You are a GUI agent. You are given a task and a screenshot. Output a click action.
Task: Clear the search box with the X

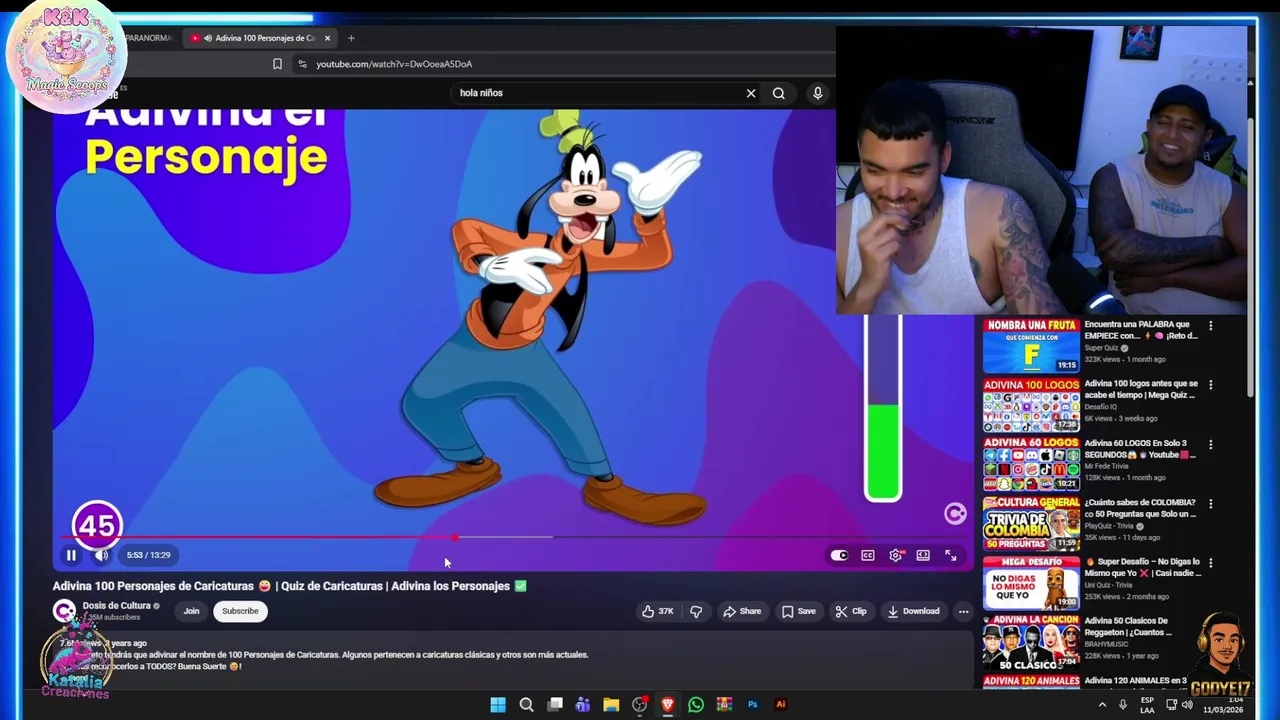pyautogui.click(x=751, y=93)
